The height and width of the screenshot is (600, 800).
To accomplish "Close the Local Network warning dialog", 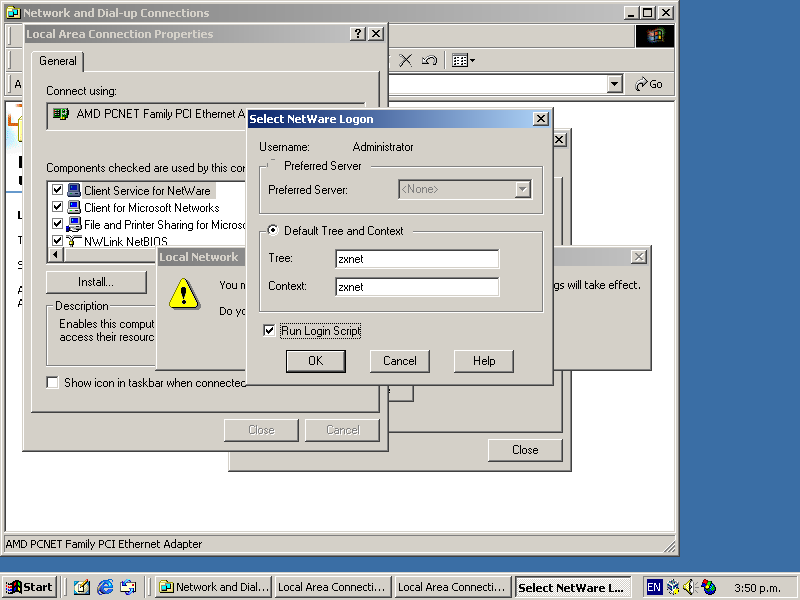I will tap(638, 257).
